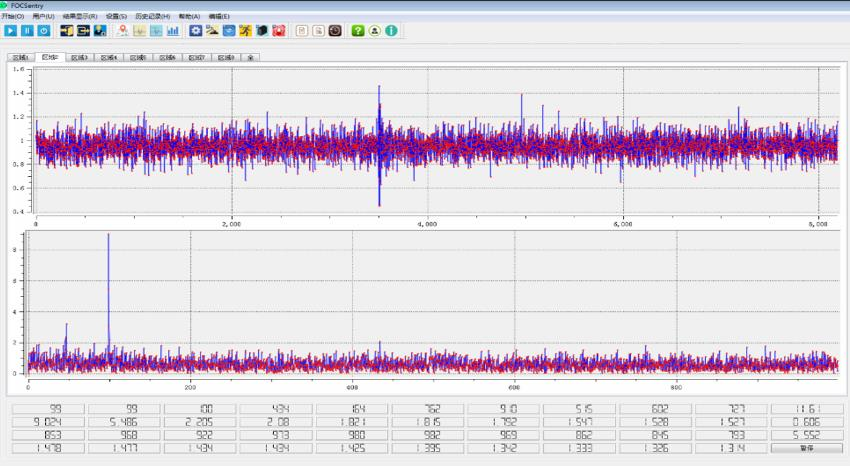
Task: Switch to the 区域1 tab
Action: click(21, 58)
